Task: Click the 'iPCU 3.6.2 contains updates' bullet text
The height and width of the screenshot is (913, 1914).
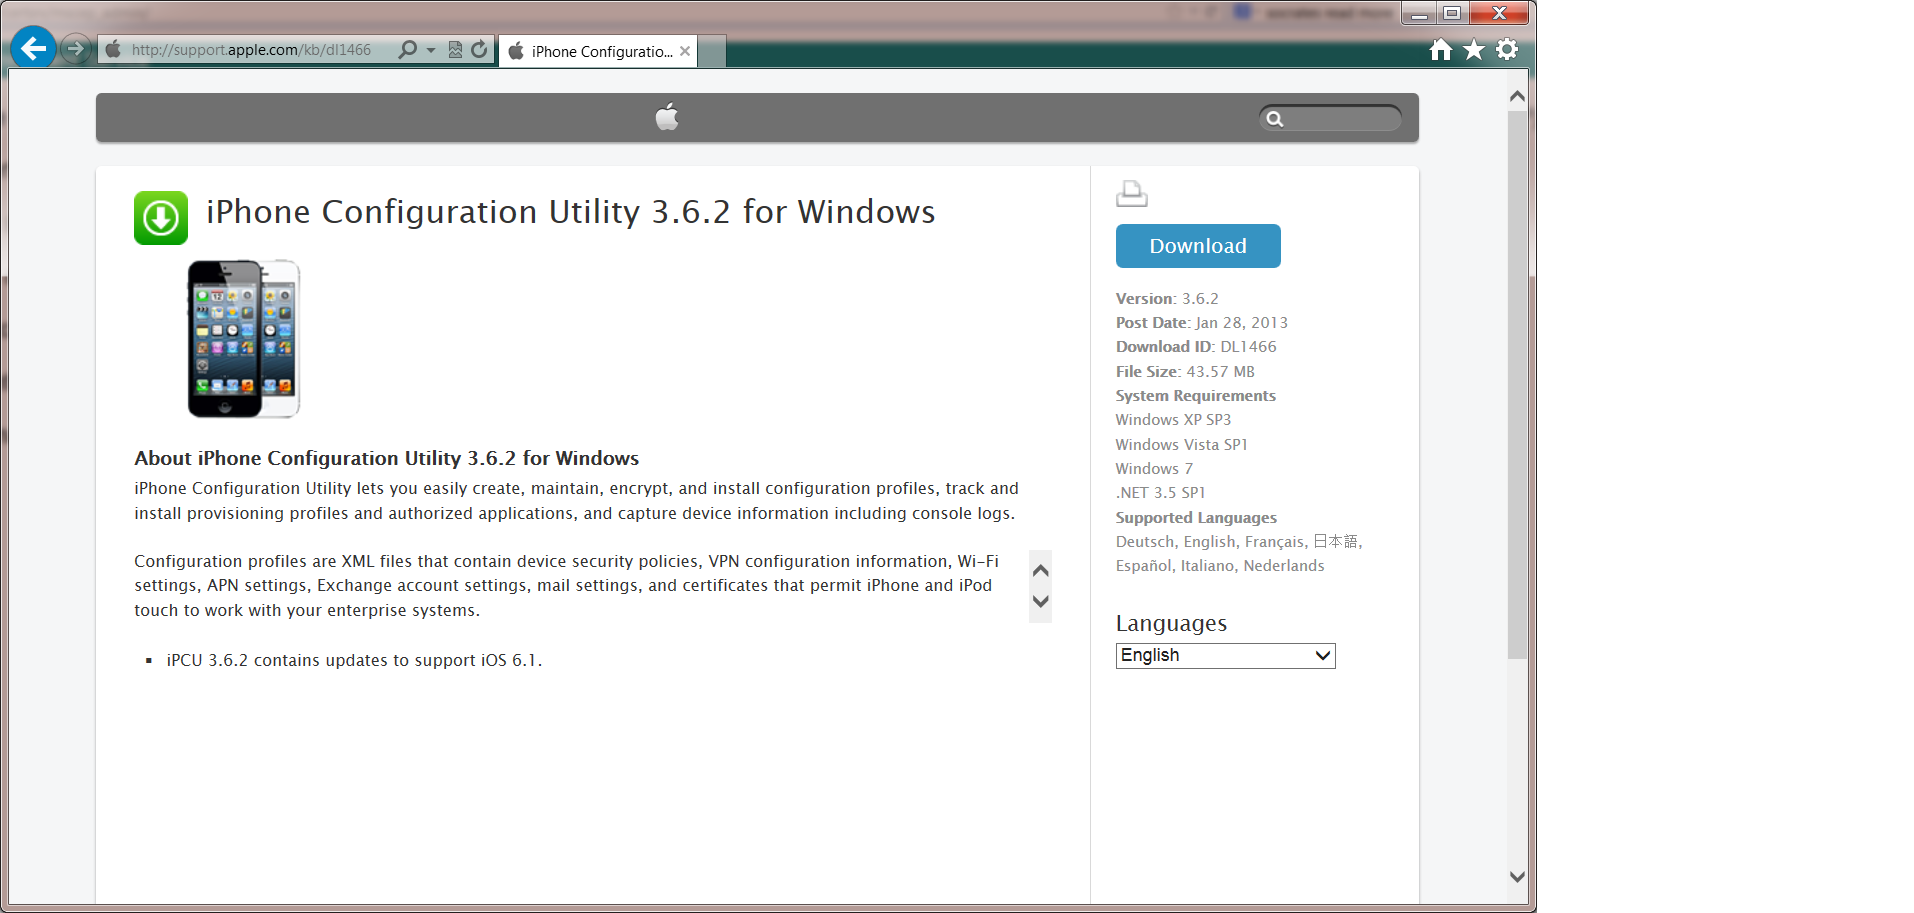Action: (354, 660)
